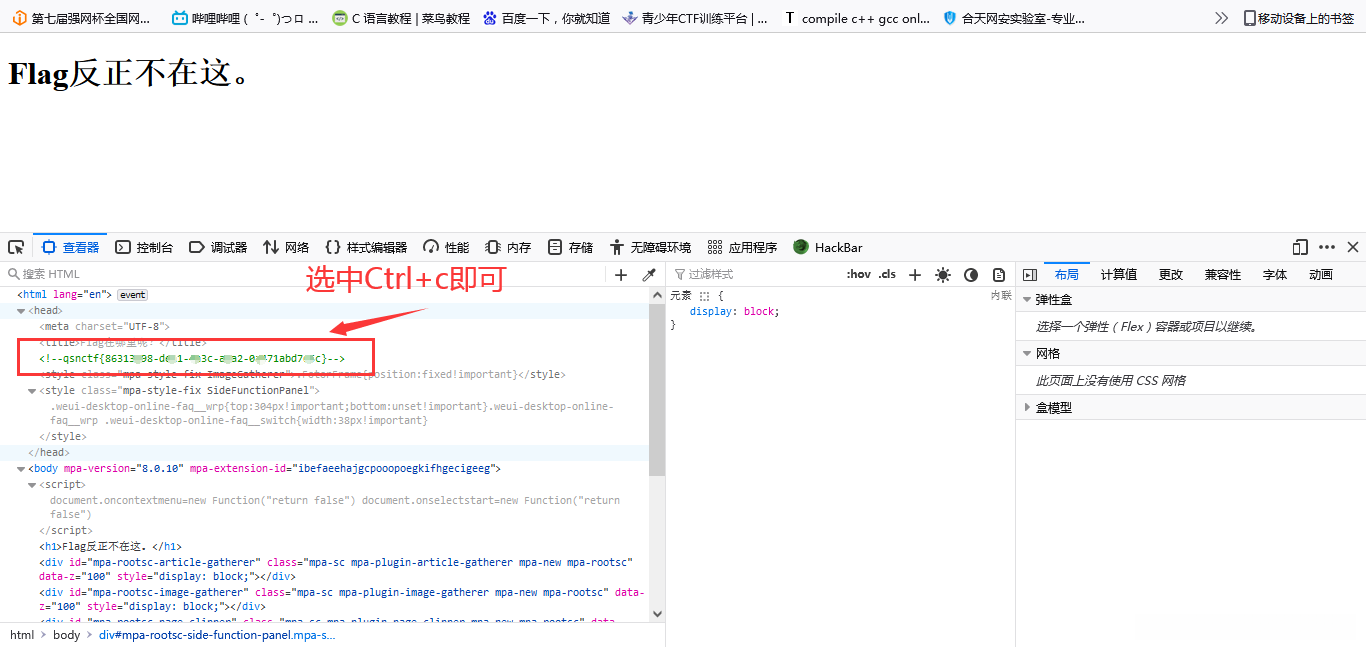
Task: Collapse the head node in markup tree
Action: [21, 311]
